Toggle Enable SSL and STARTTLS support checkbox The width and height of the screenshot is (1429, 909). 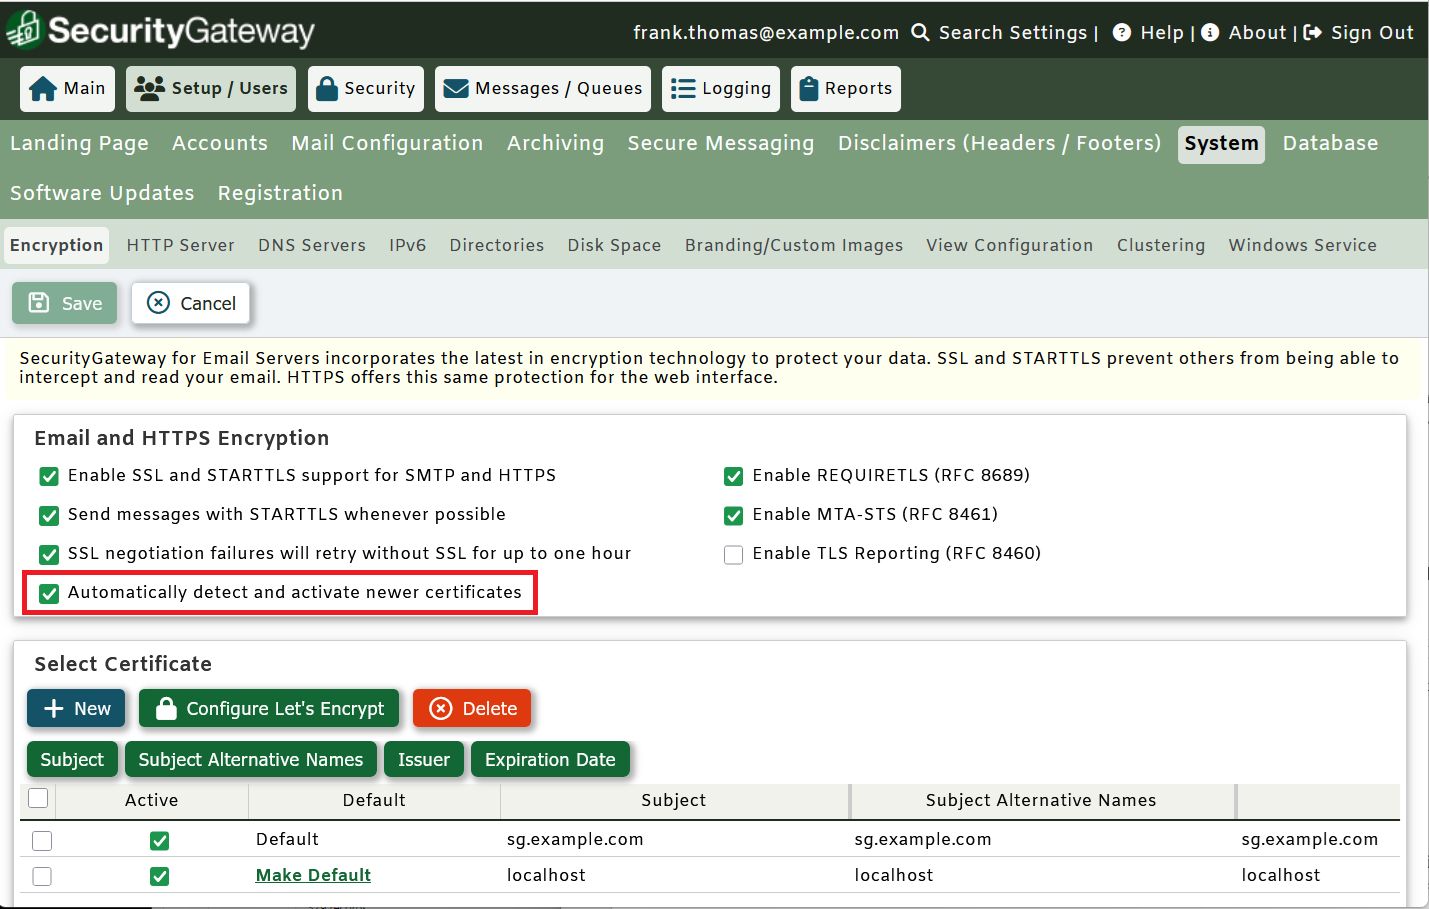click(49, 476)
